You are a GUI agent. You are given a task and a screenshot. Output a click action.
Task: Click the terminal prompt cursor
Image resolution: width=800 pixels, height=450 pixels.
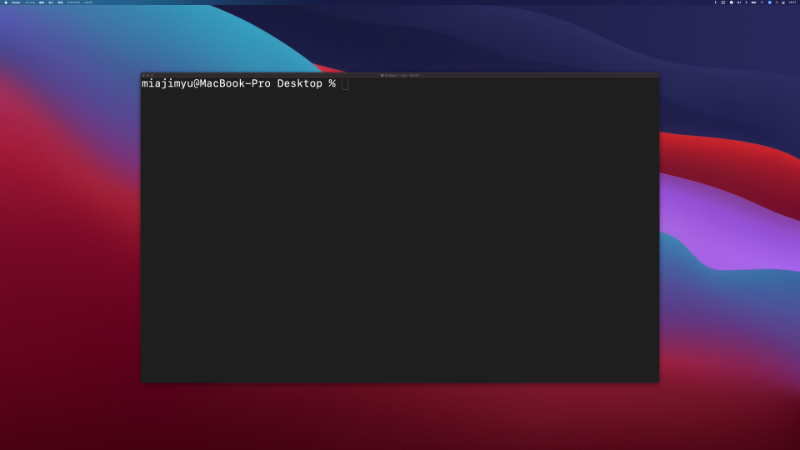point(345,84)
